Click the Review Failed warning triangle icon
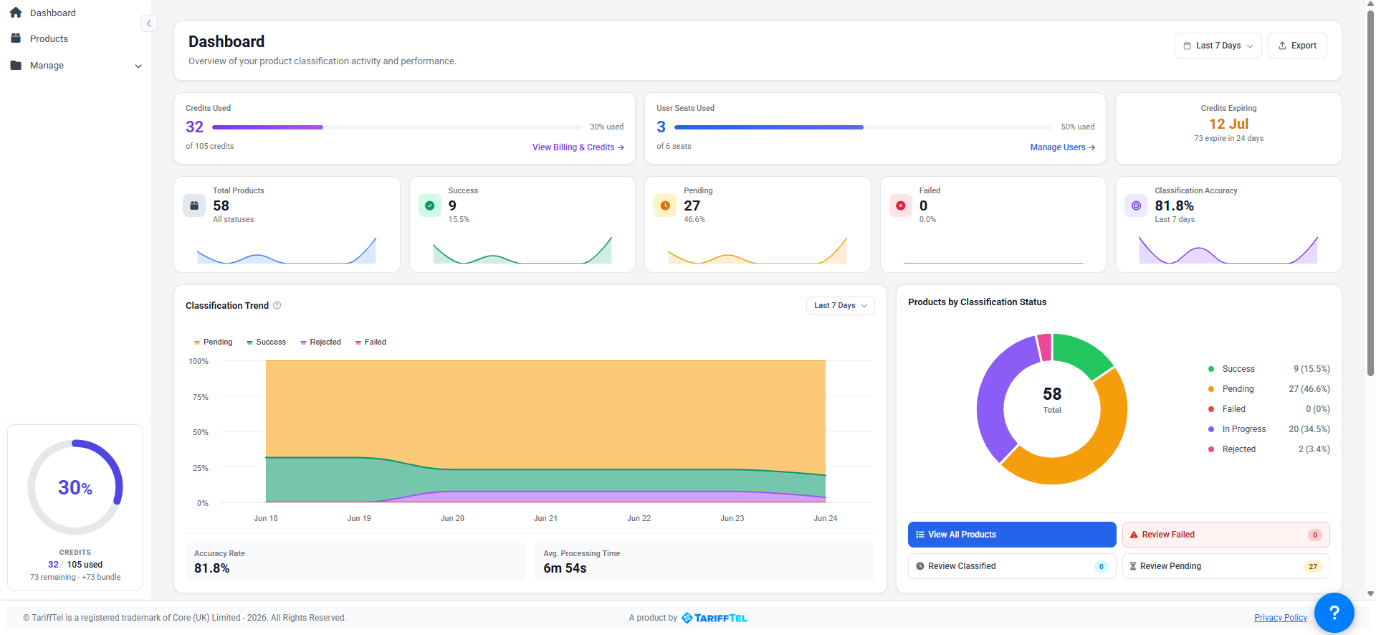1376x635 pixels. click(x=1134, y=534)
